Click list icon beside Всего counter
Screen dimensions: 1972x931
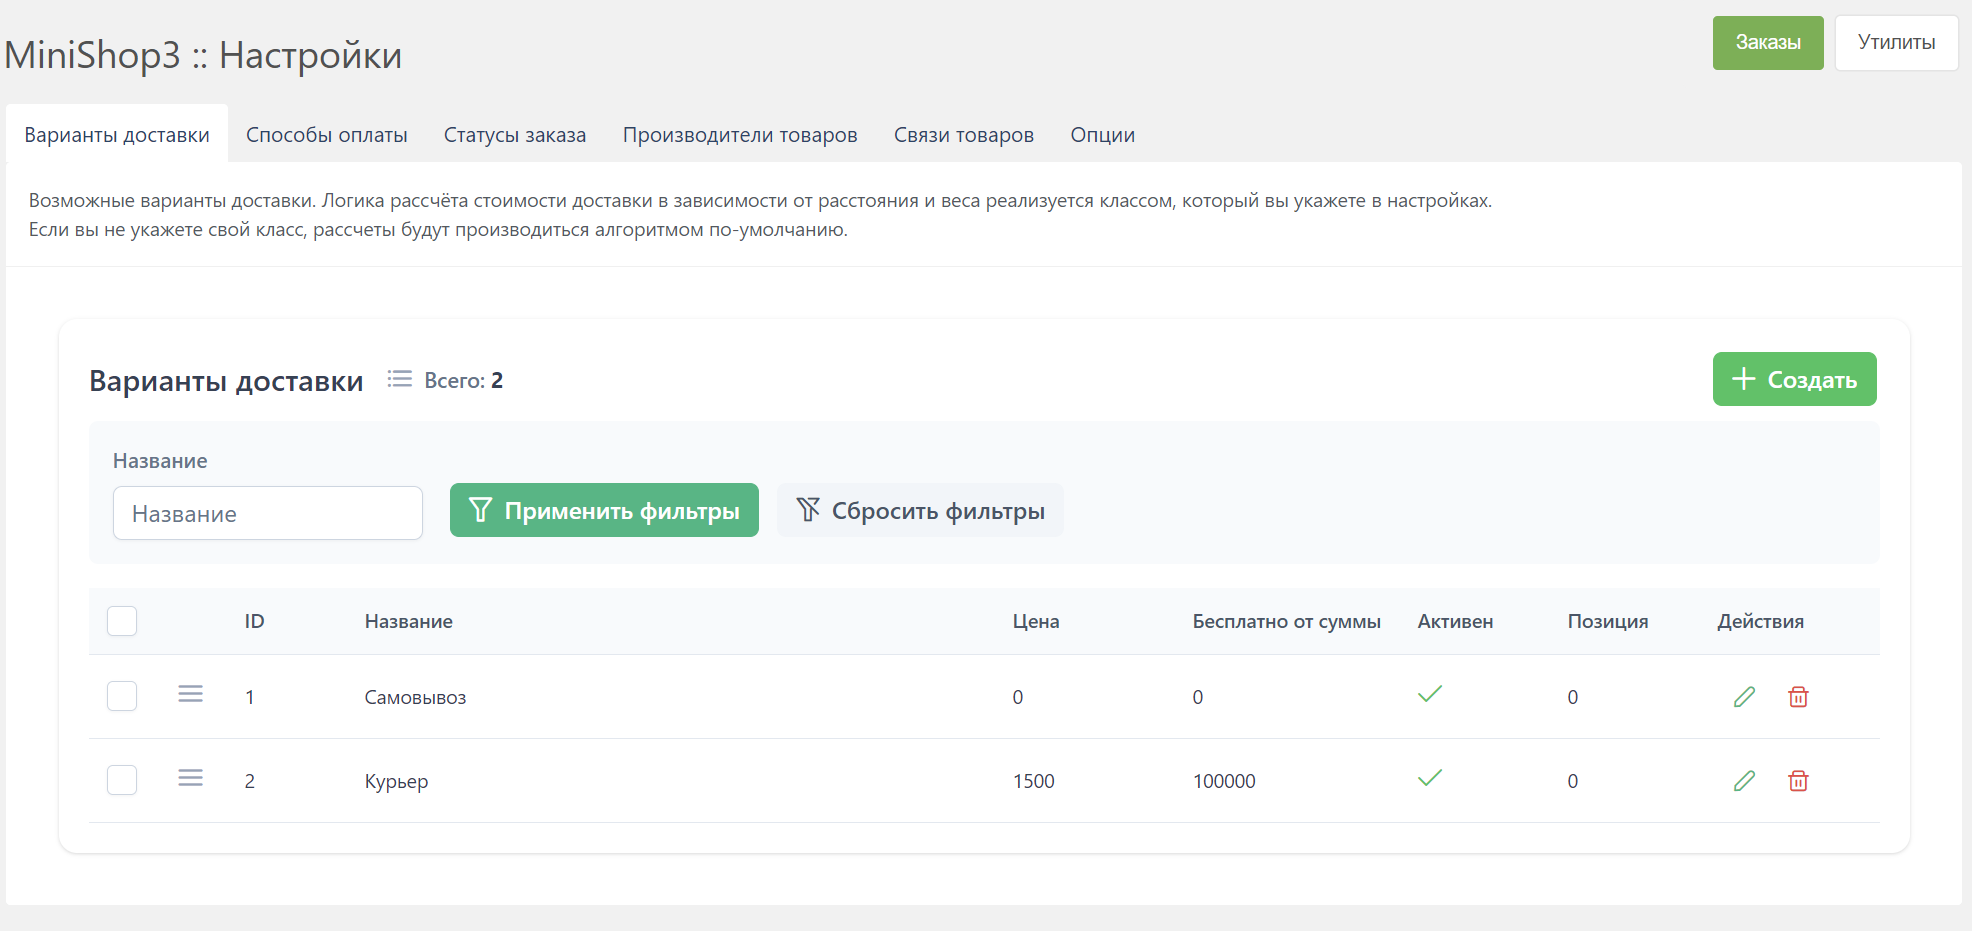[x=400, y=379]
